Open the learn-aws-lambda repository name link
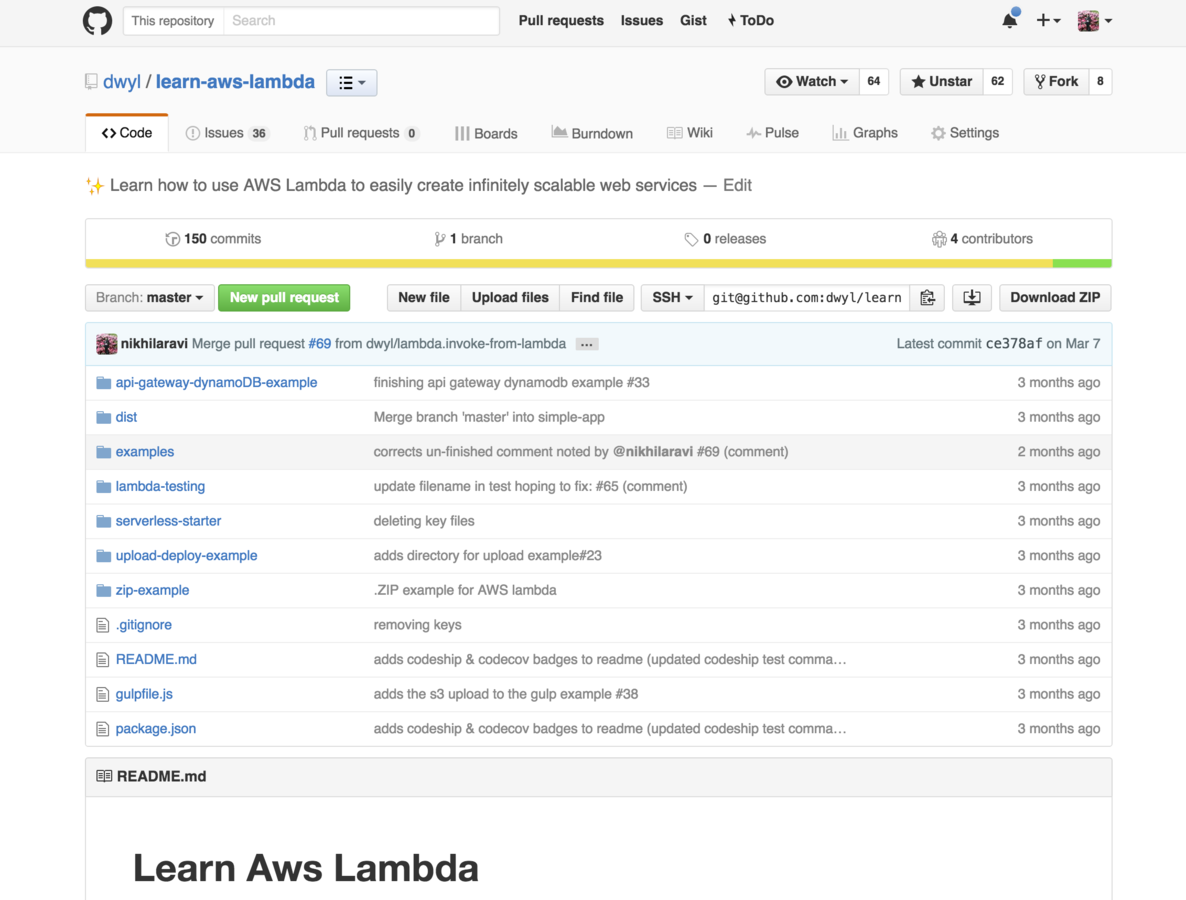This screenshot has width=1186, height=900. tap(235, 82)
